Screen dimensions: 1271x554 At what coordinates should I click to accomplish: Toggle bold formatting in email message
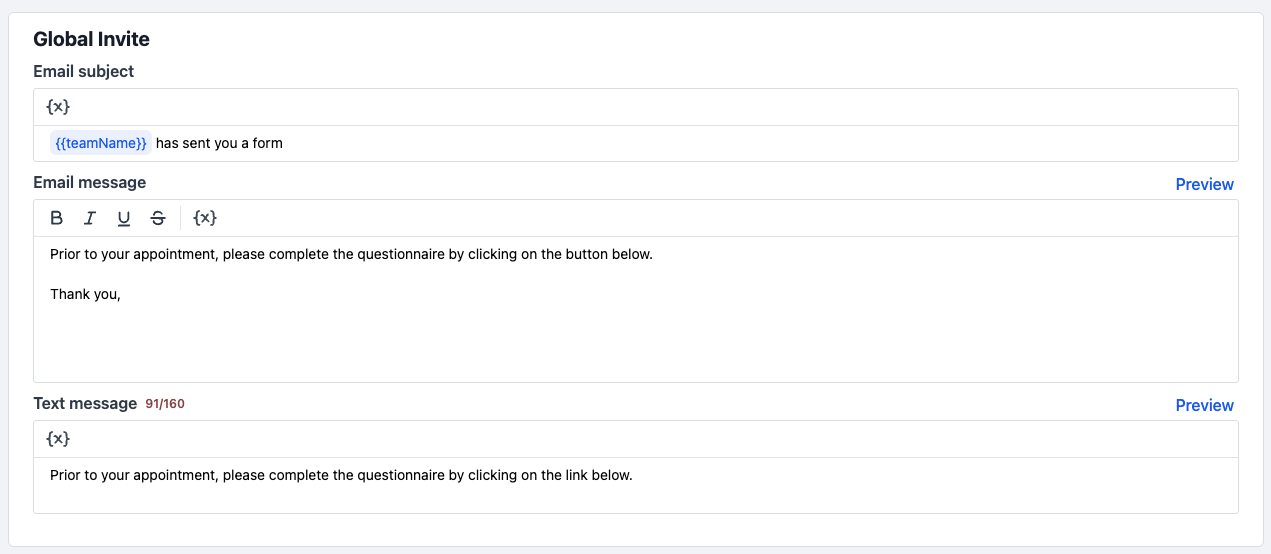pyautogui.click(x=57, y=218)
